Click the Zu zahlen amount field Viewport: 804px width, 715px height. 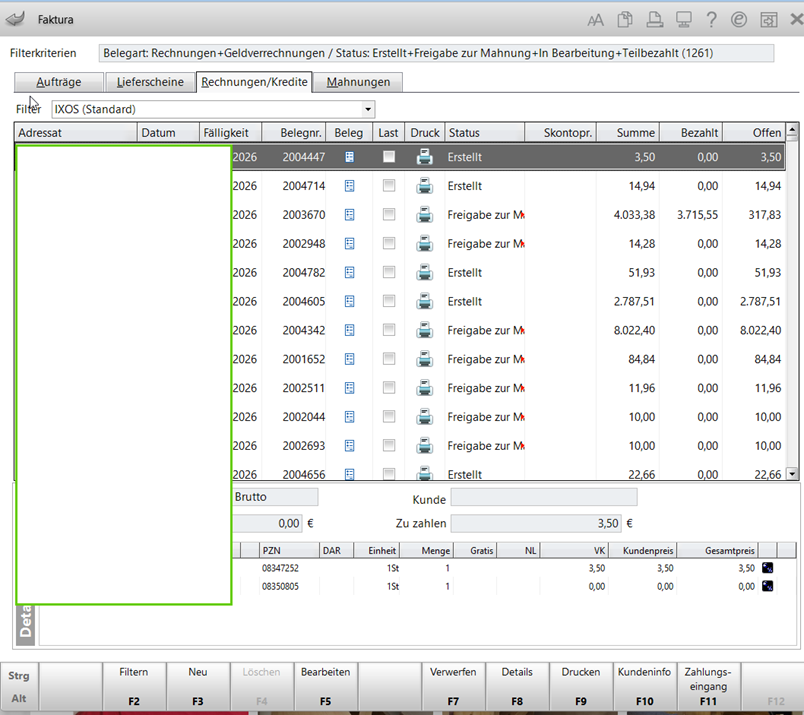(x=534, y=523)
